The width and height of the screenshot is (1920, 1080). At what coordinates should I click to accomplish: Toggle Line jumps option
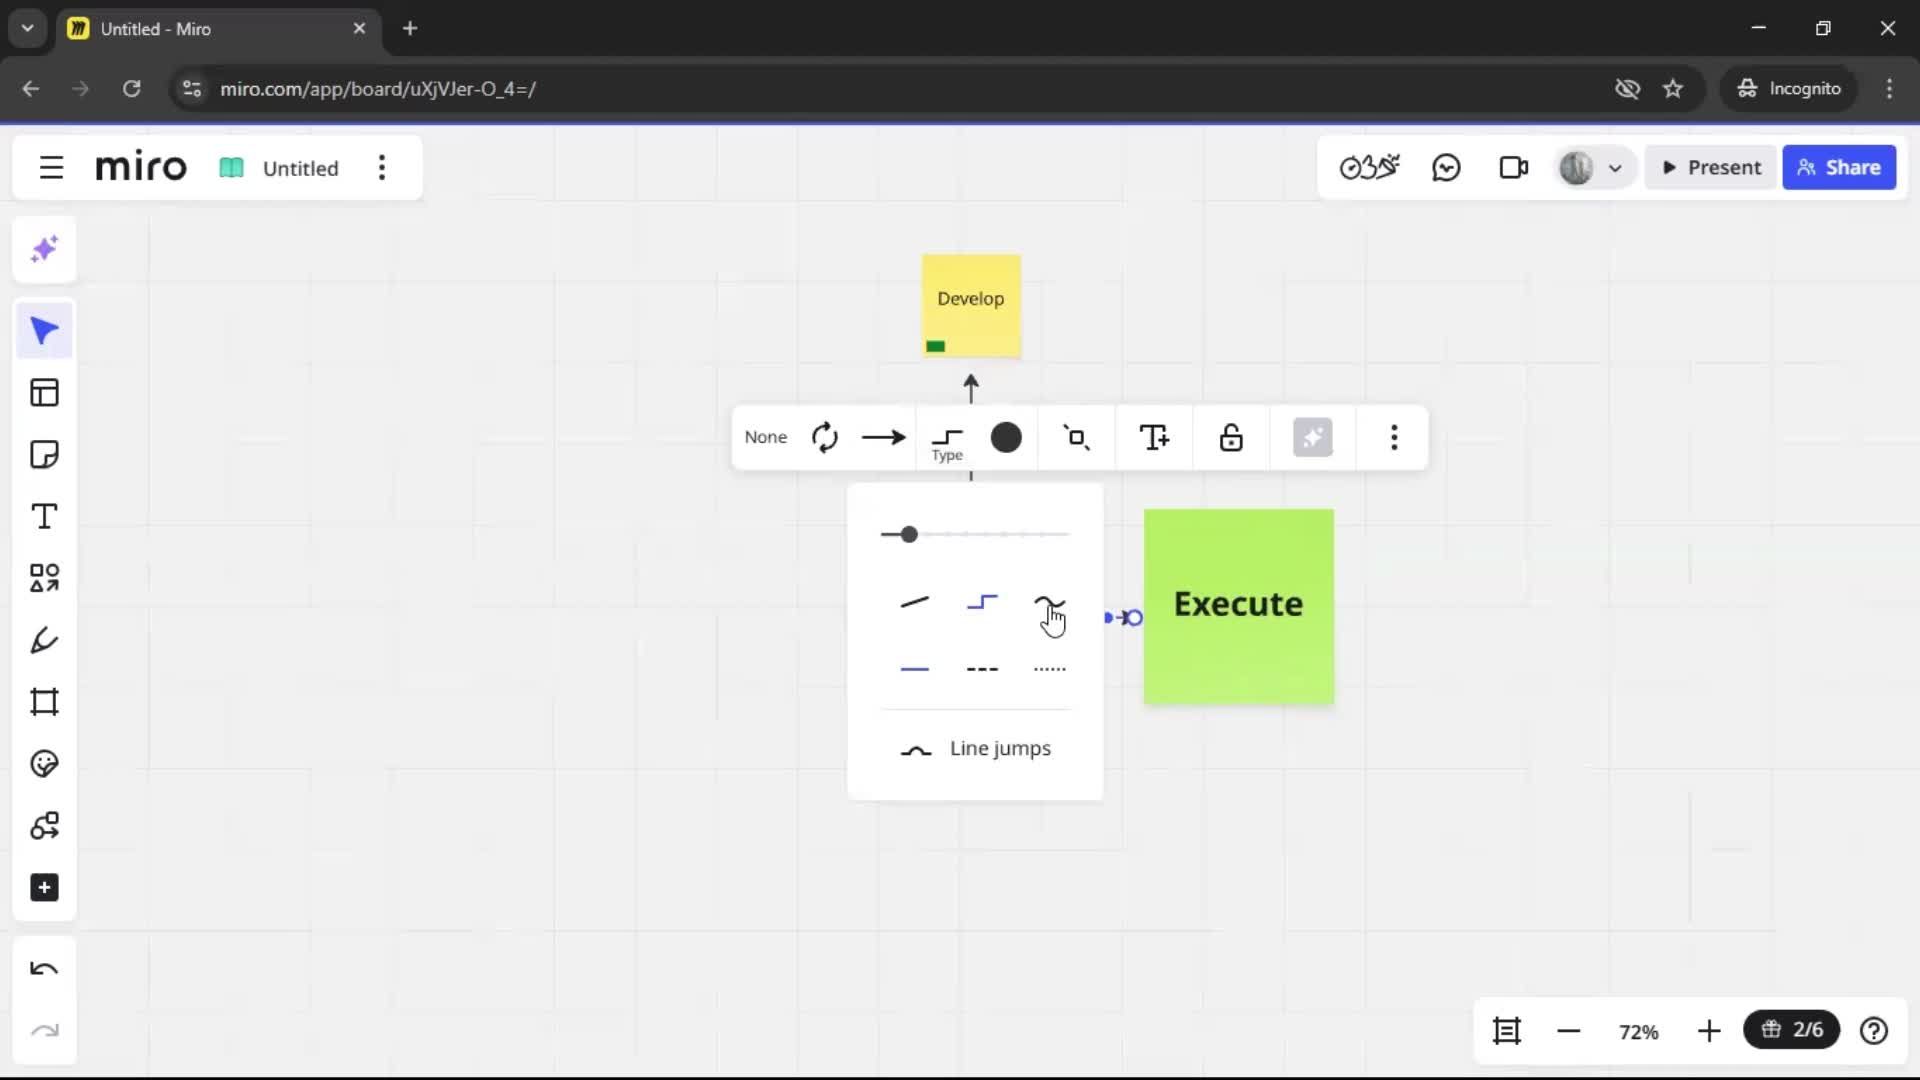[975, 749]
